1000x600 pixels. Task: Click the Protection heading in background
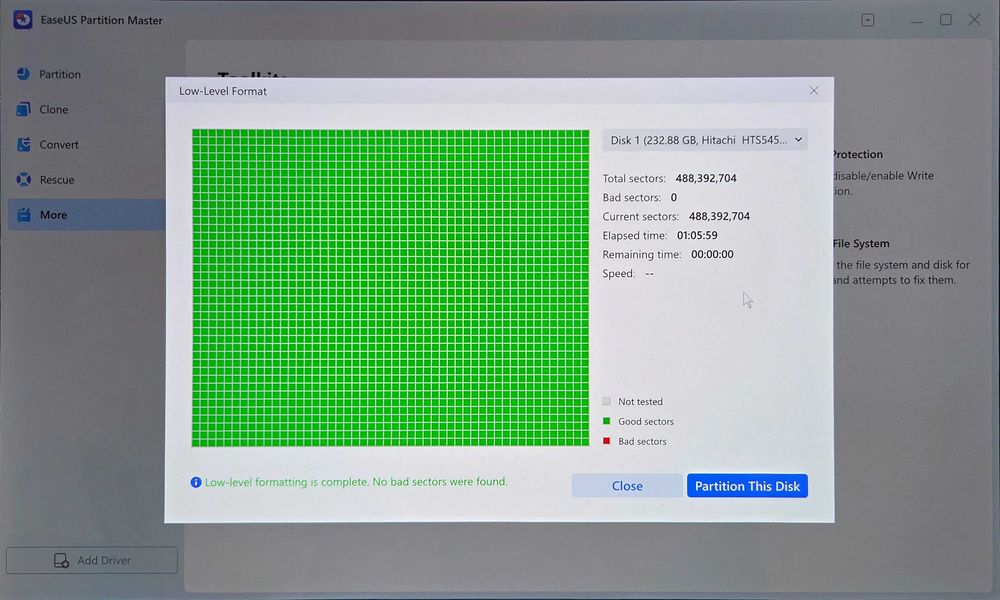pos(858,154)
